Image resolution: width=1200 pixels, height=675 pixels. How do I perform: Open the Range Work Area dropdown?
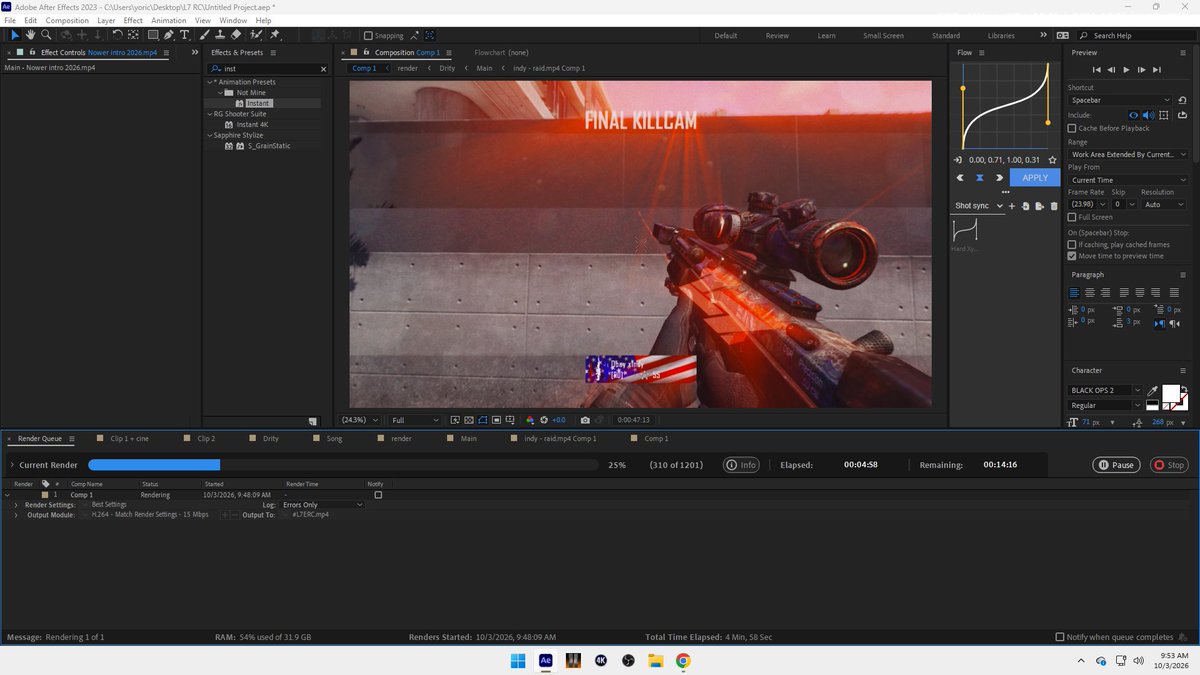pyautogui.click(x=1128, y=155)
